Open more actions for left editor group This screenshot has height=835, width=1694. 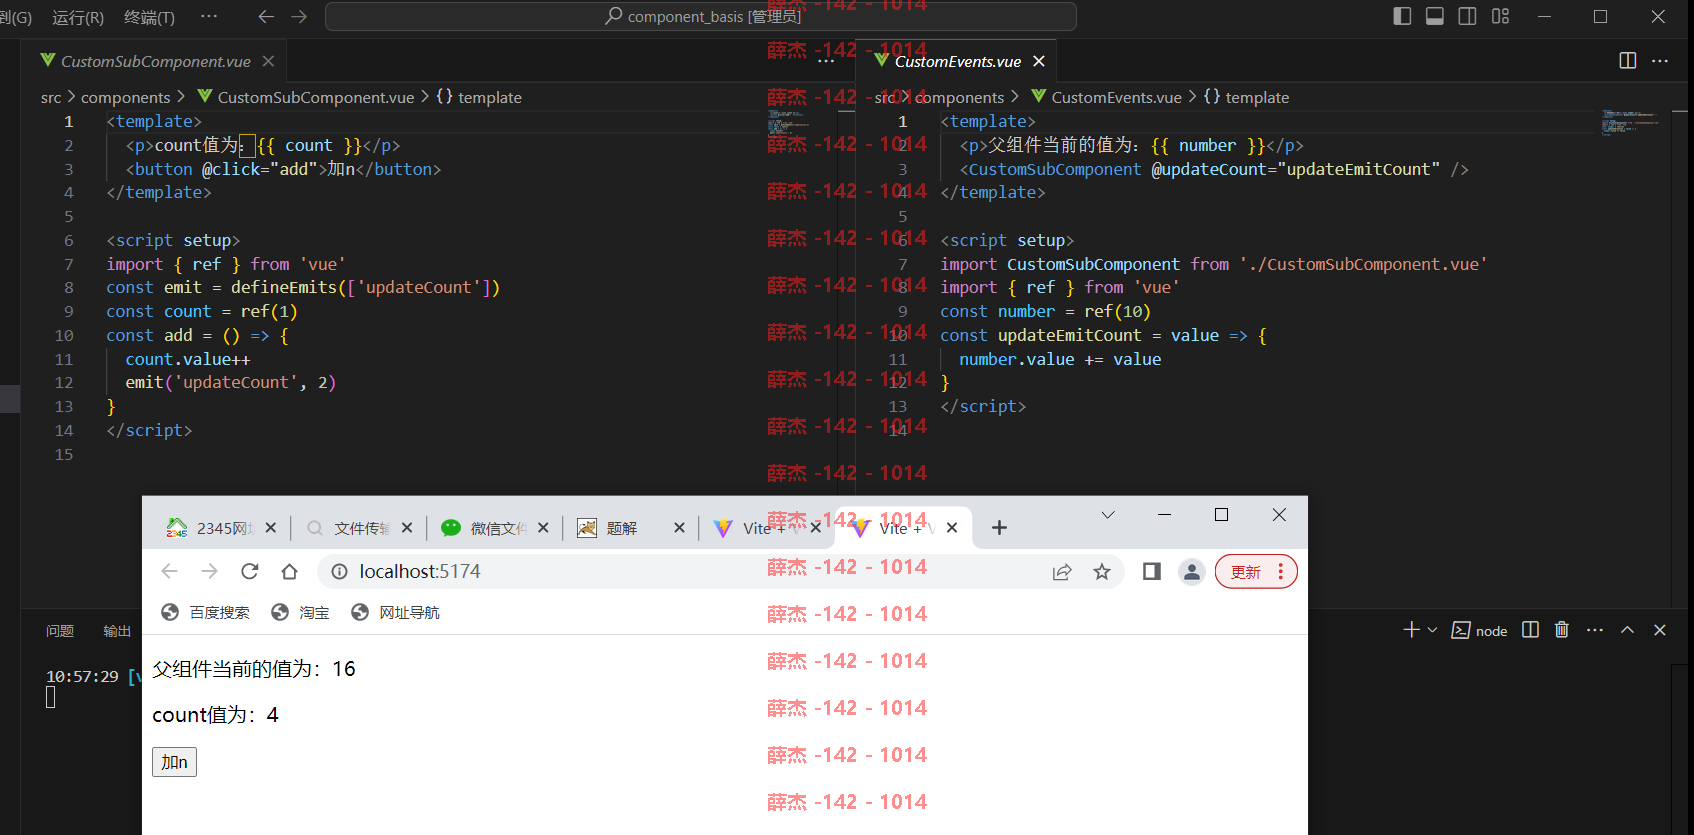tap(826, 61)
